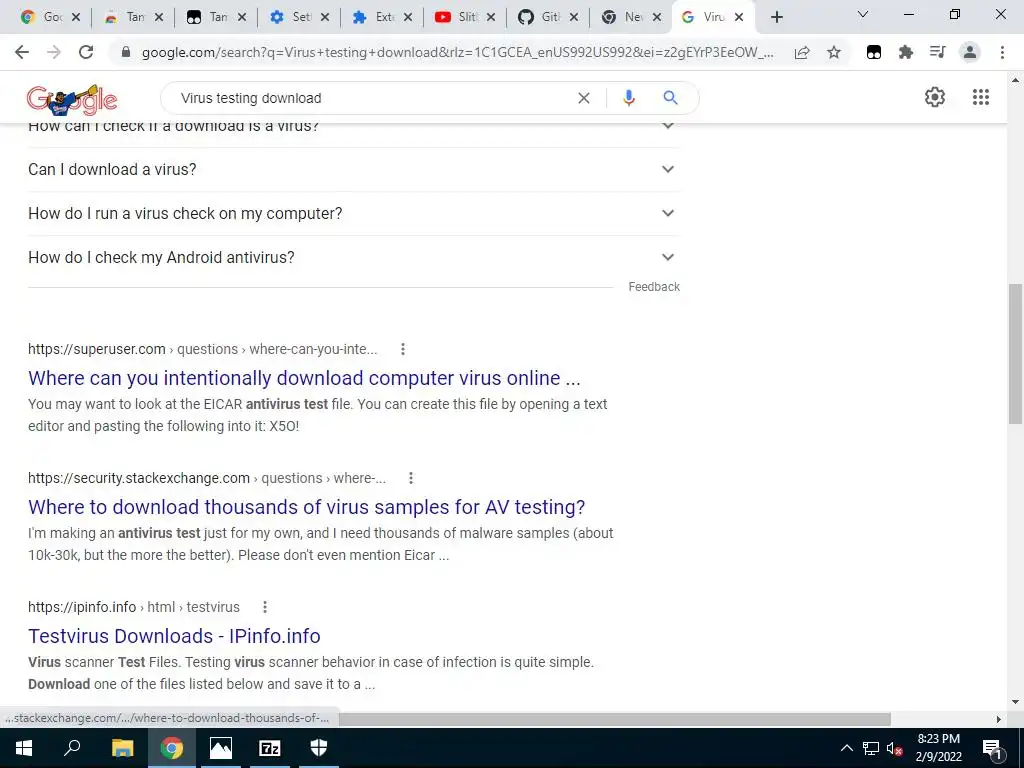Image resolution: width=1024 pixels, height=768 pixels.
Task: Close the GitHub tab
Action: (574, 17)
